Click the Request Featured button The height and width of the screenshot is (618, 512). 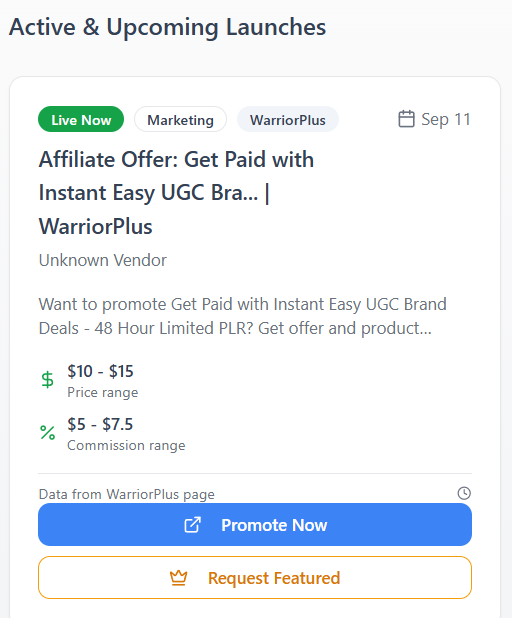coord(255,578)
